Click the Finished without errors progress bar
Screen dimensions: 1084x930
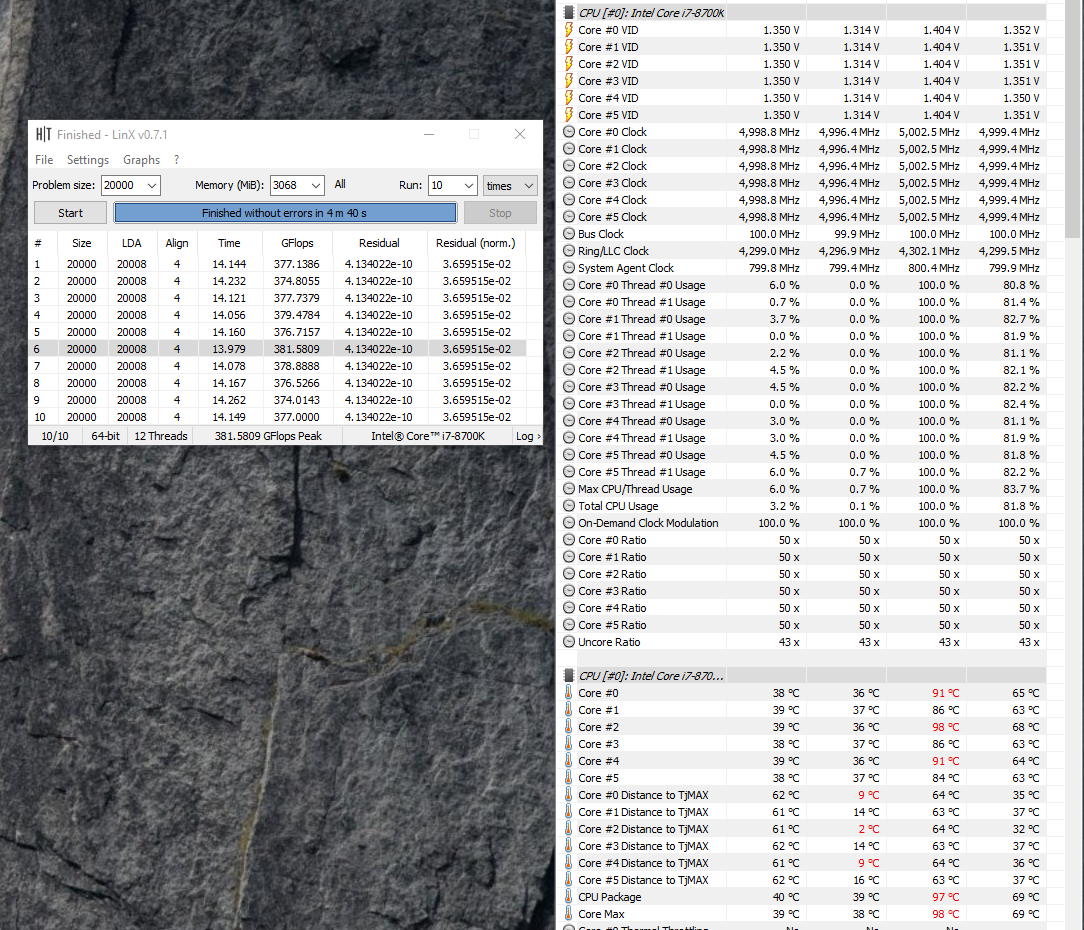click(285, 213)
